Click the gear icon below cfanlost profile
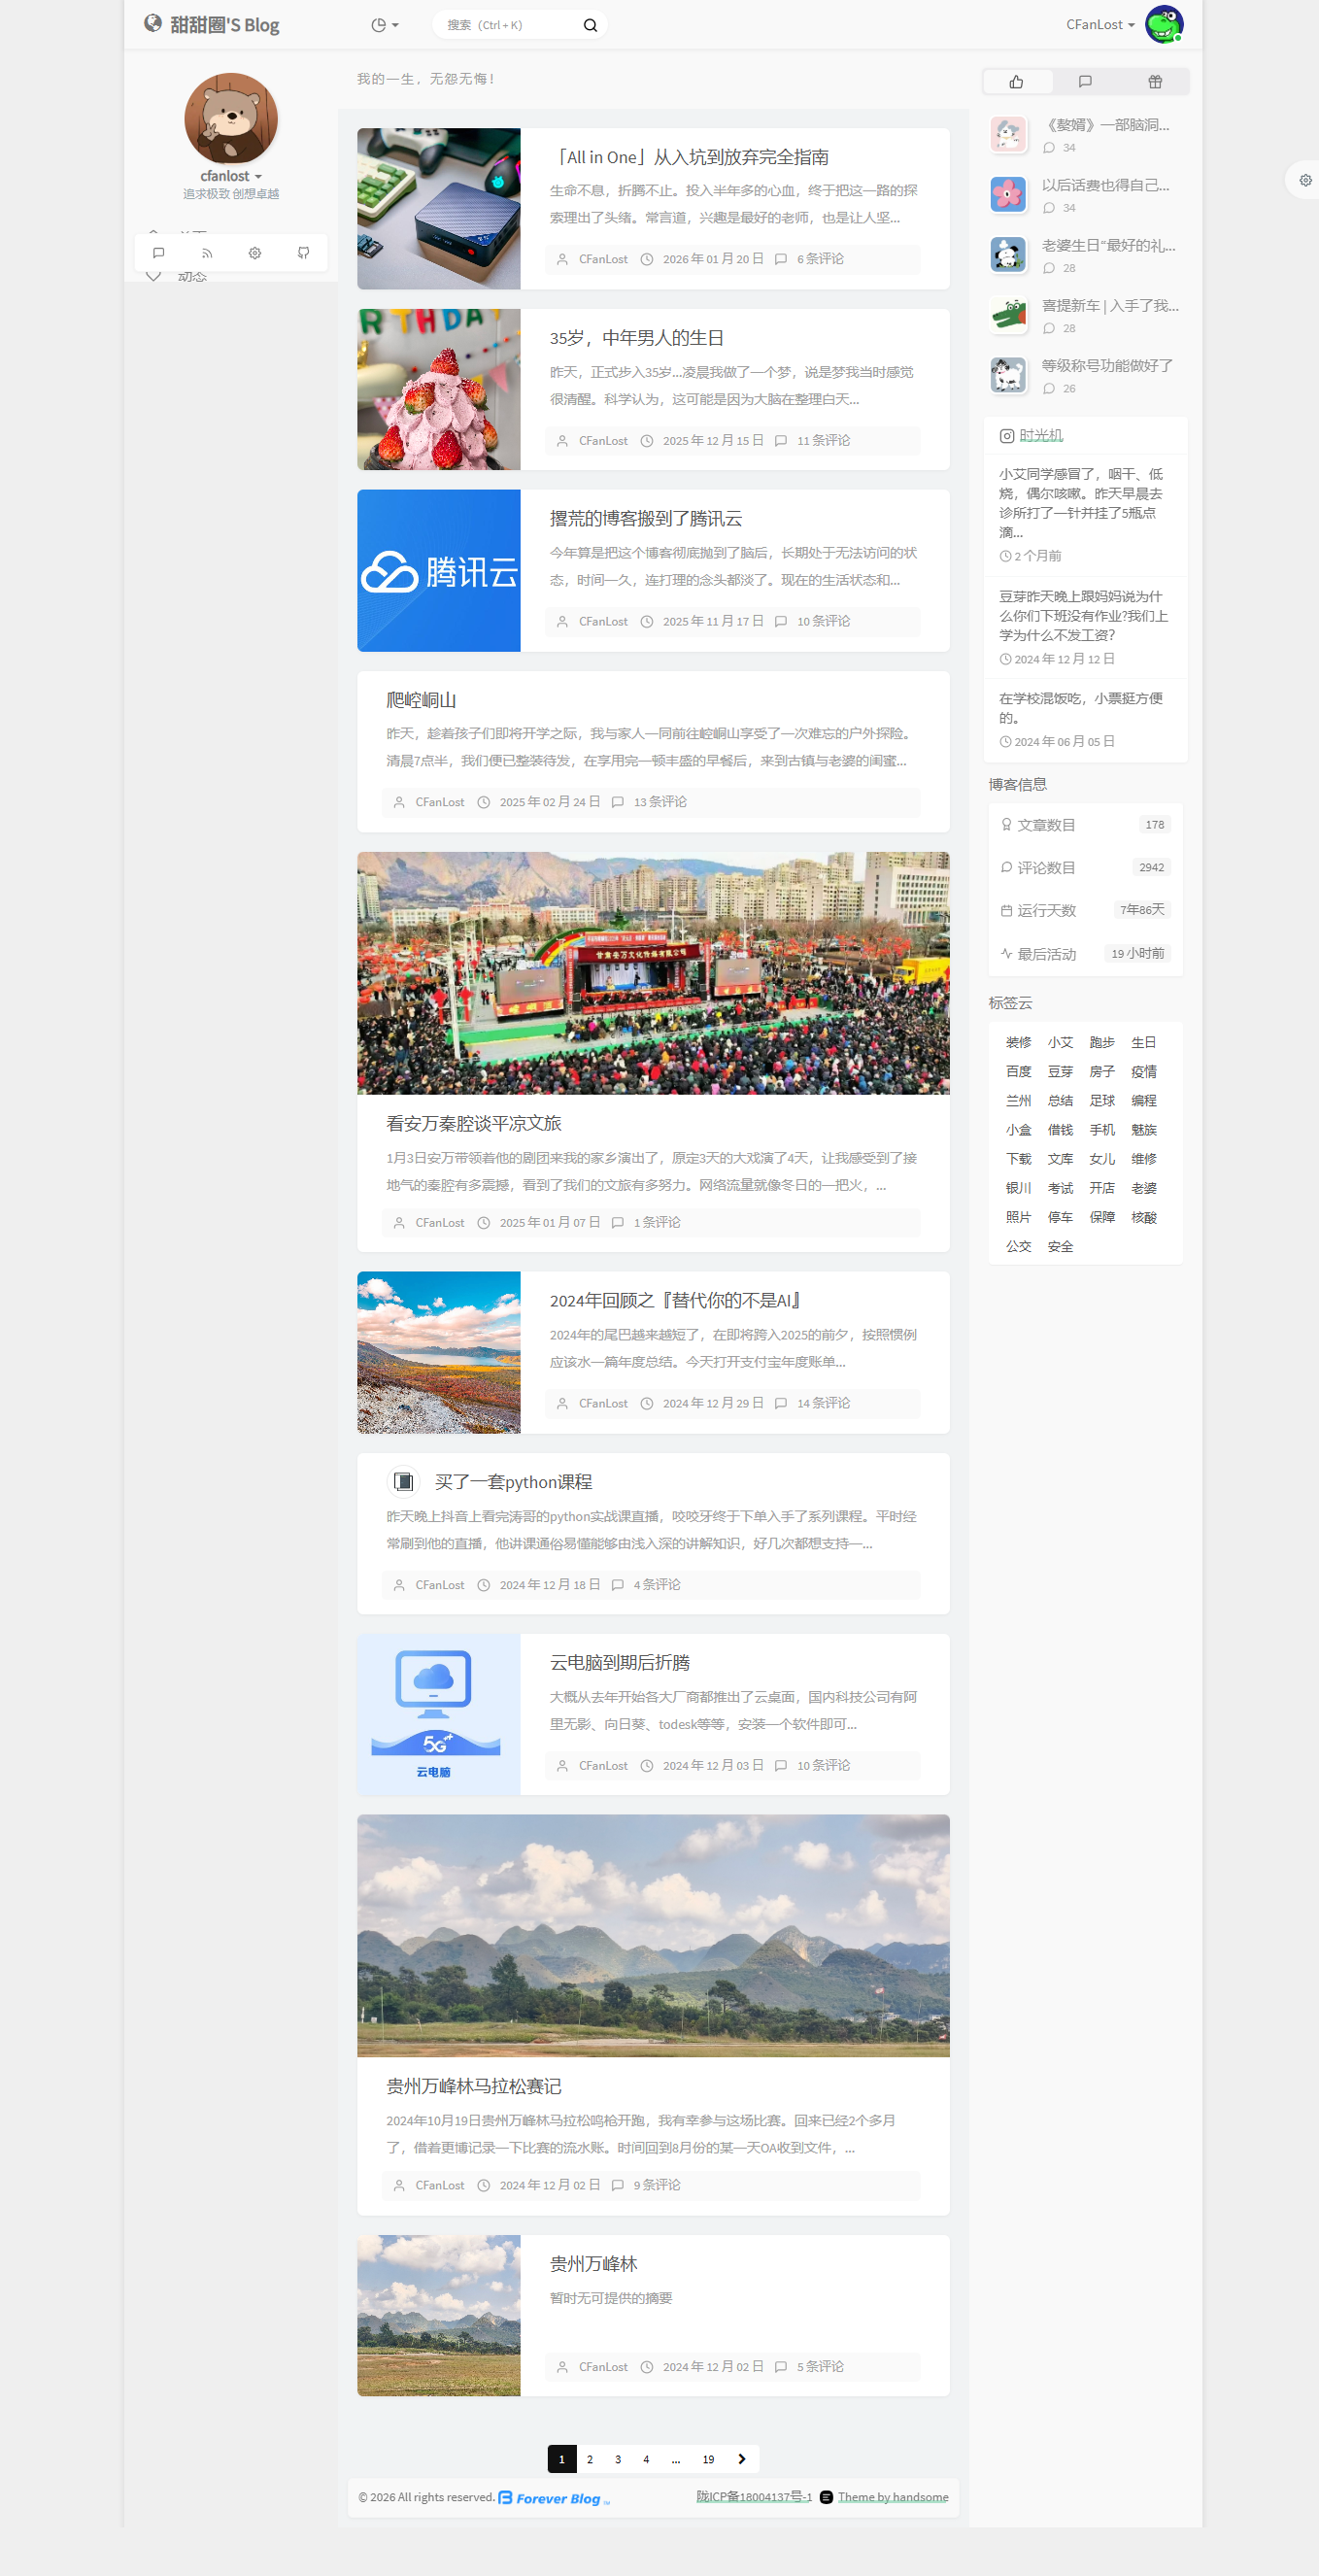1319x2576 pixels. coord(255,253)
